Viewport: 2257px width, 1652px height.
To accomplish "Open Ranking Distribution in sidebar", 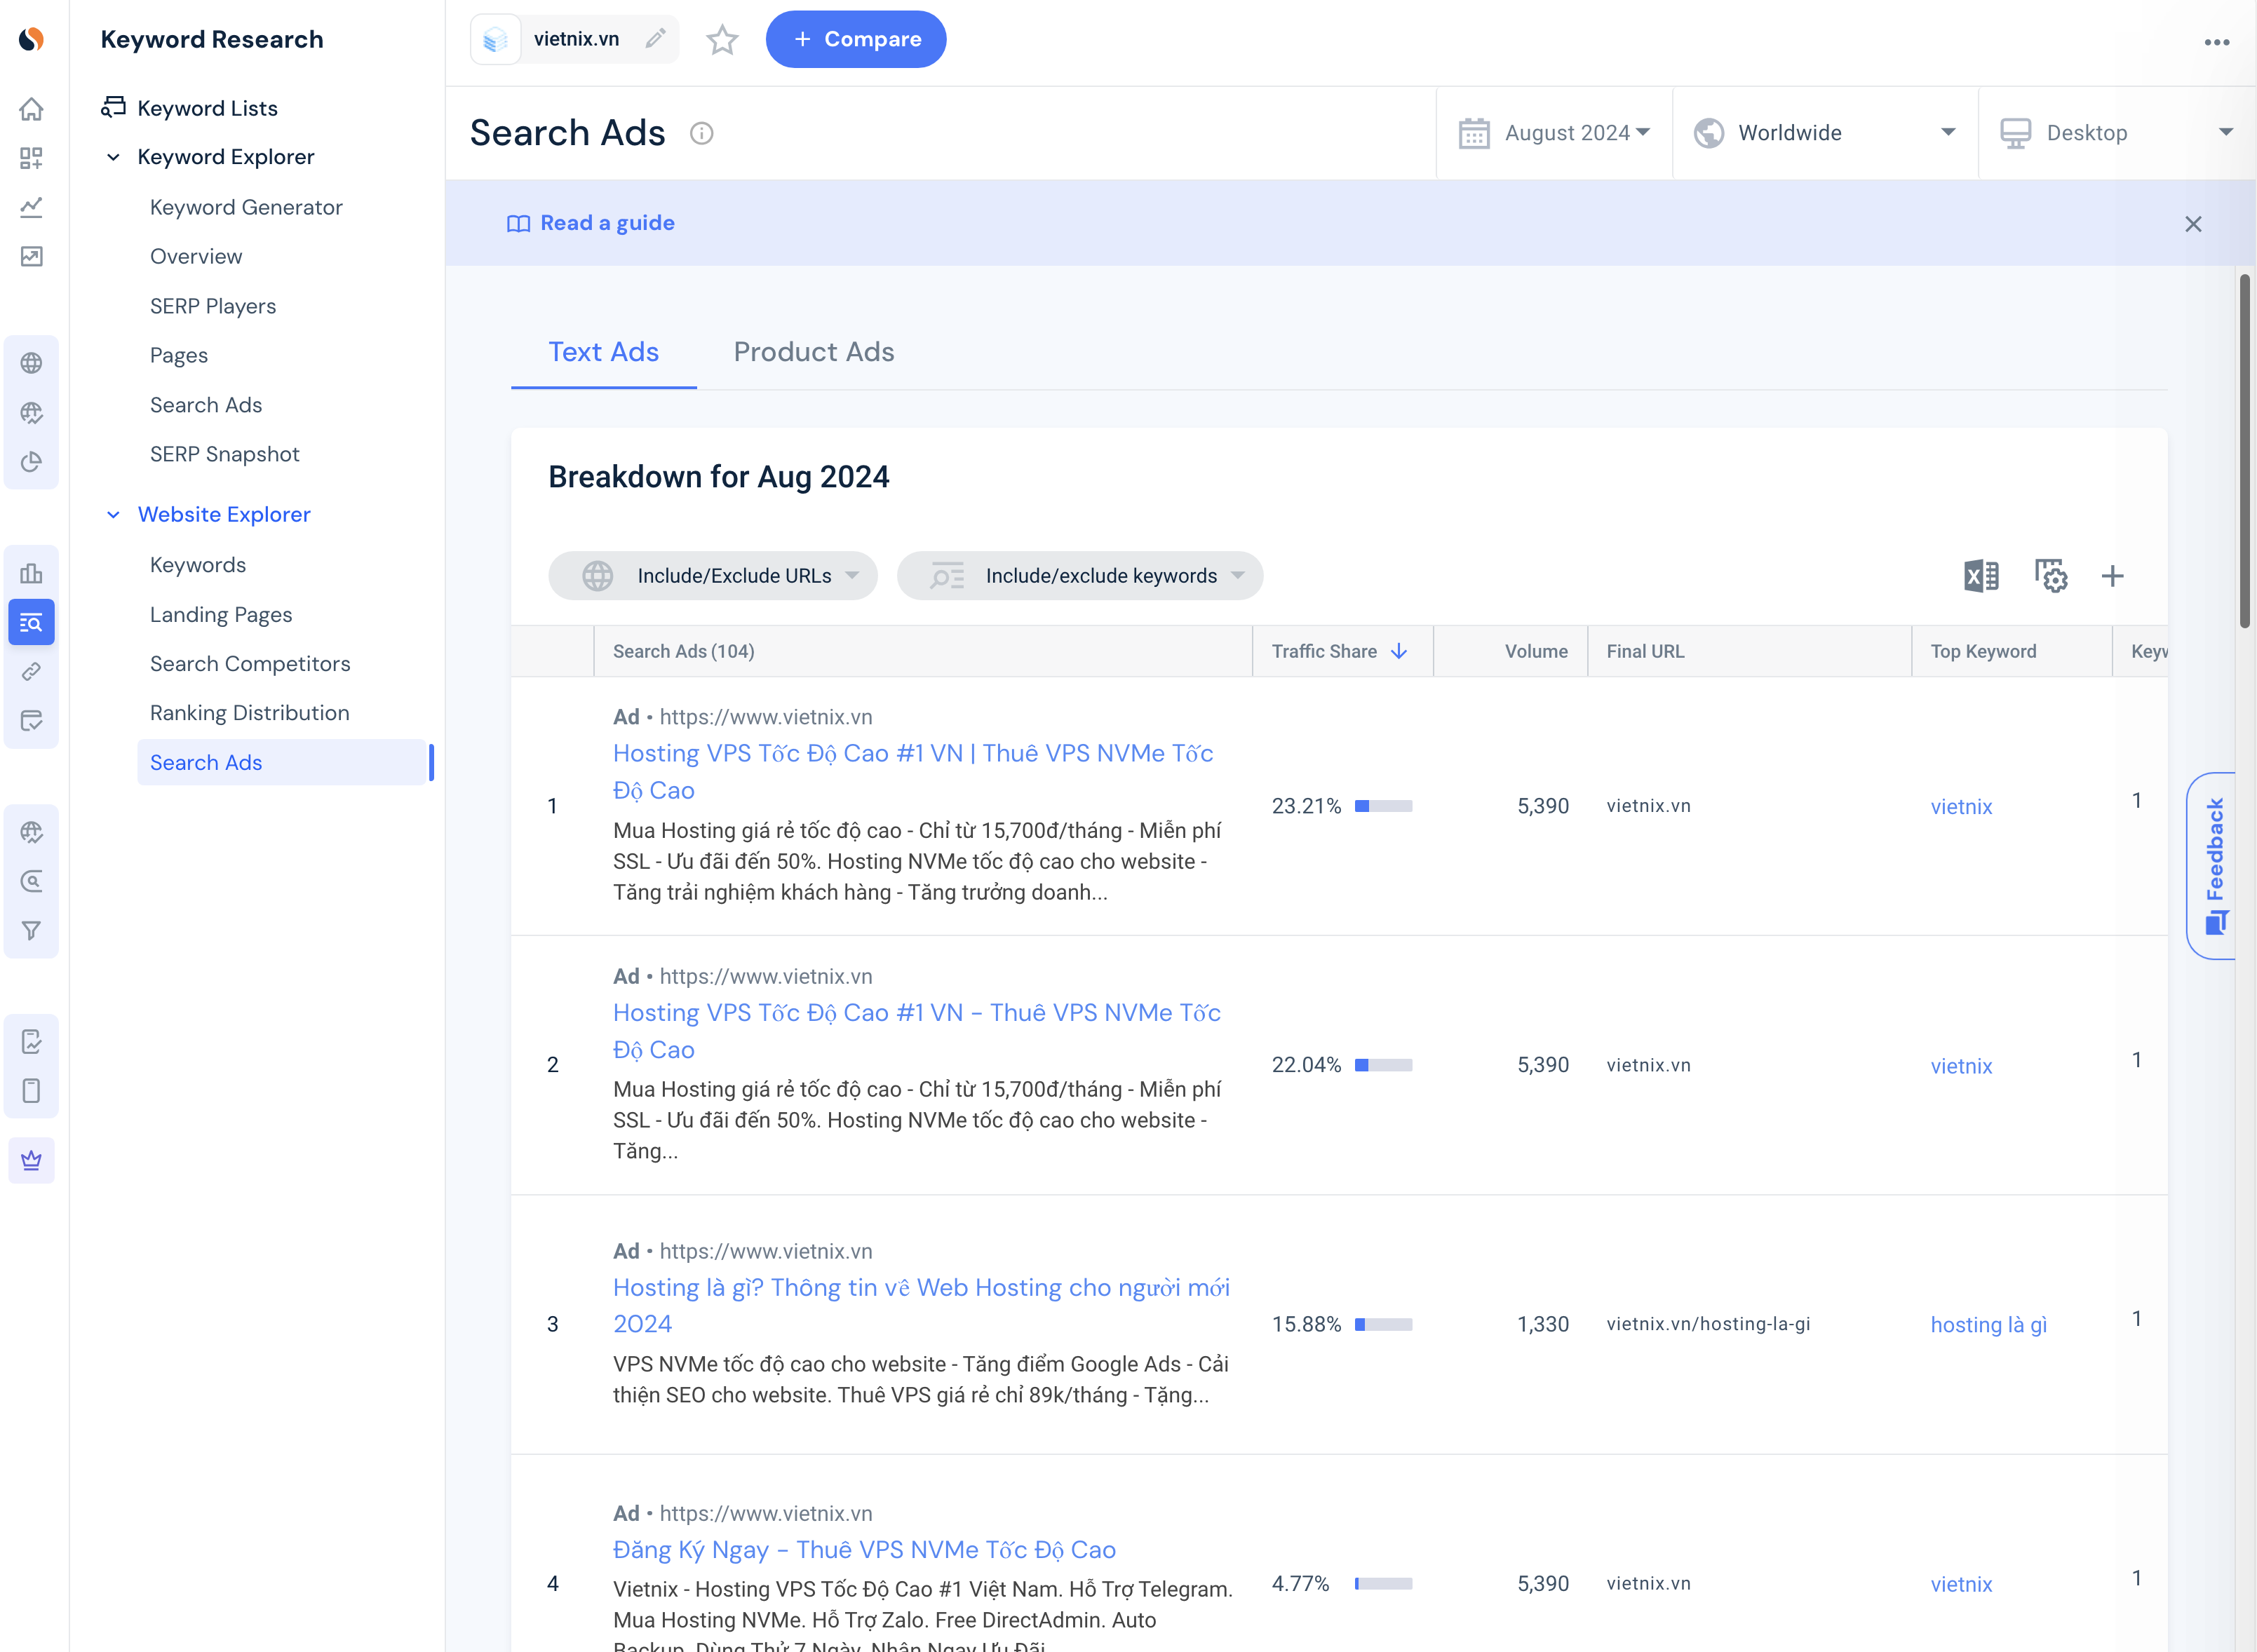I will point(250,713).
